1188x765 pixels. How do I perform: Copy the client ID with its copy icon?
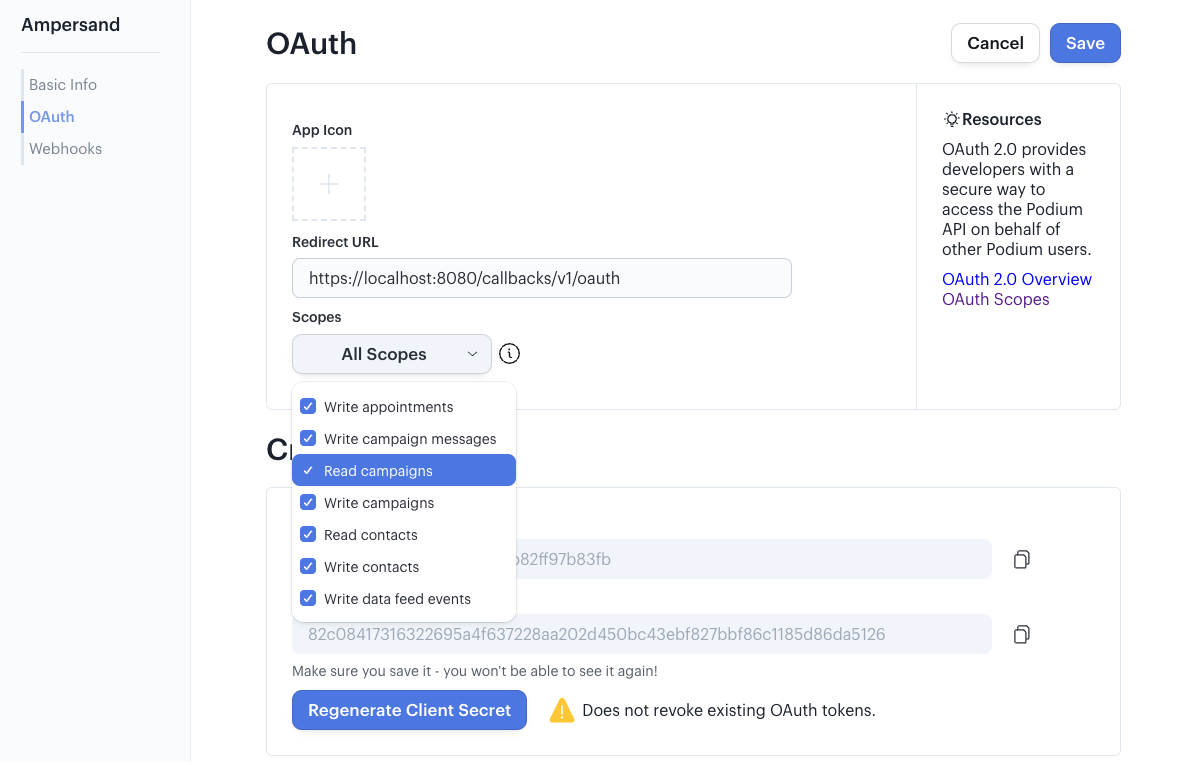tap(1021, 559)
